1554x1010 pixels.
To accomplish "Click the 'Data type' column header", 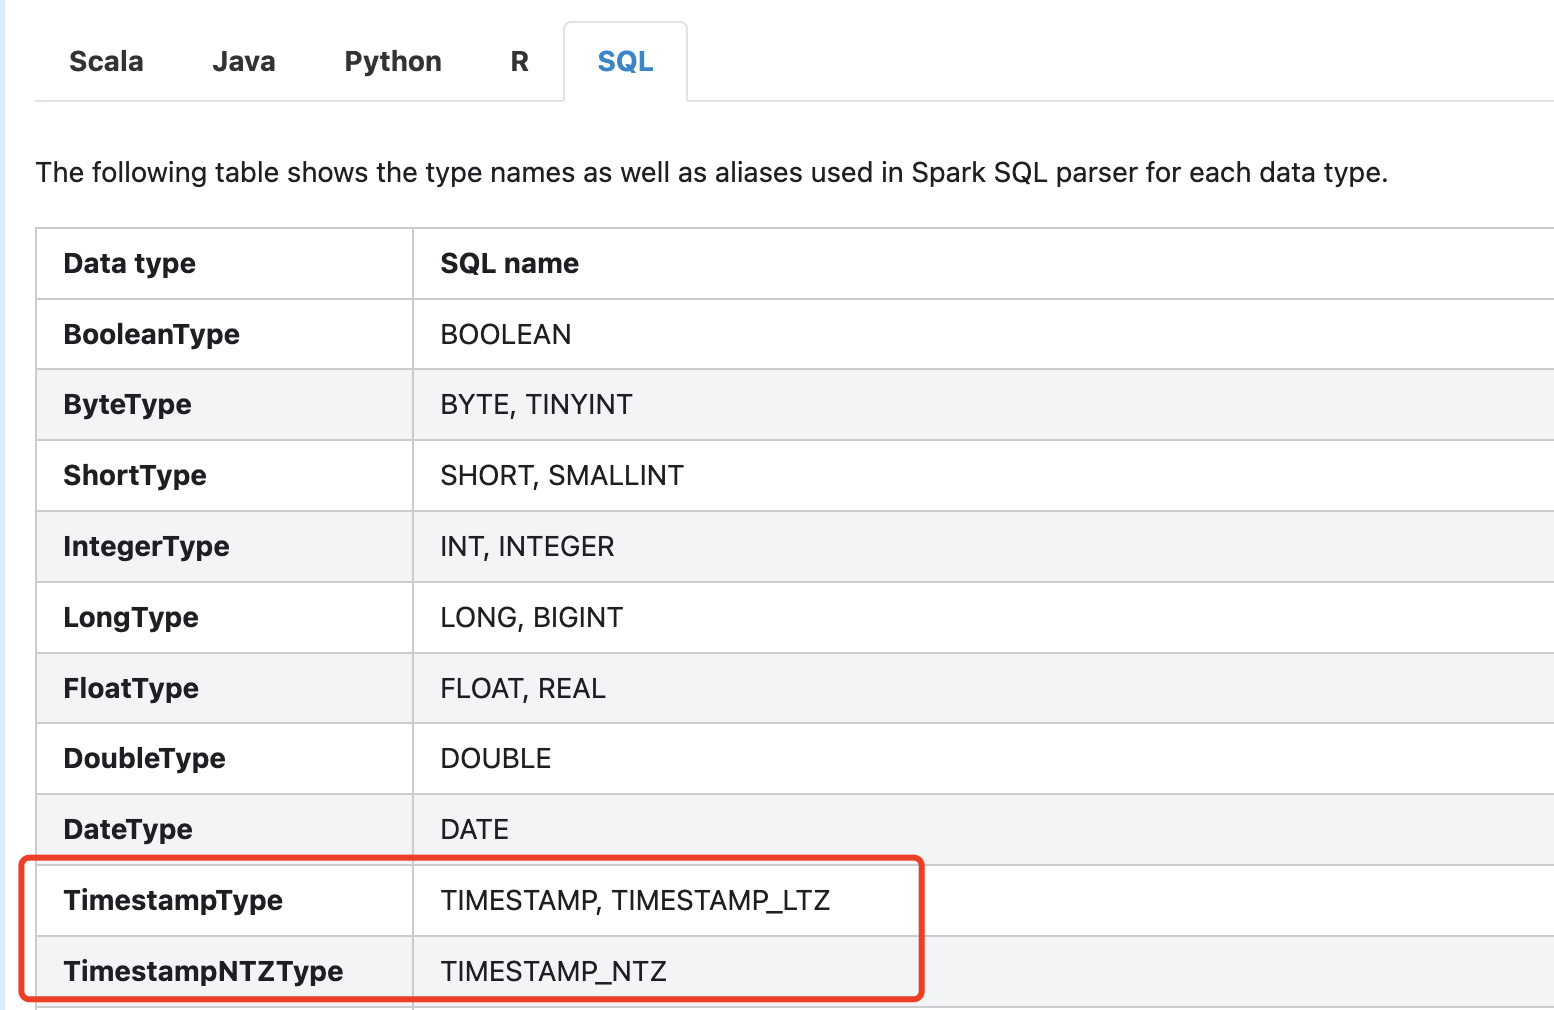I will click(130, 264).
